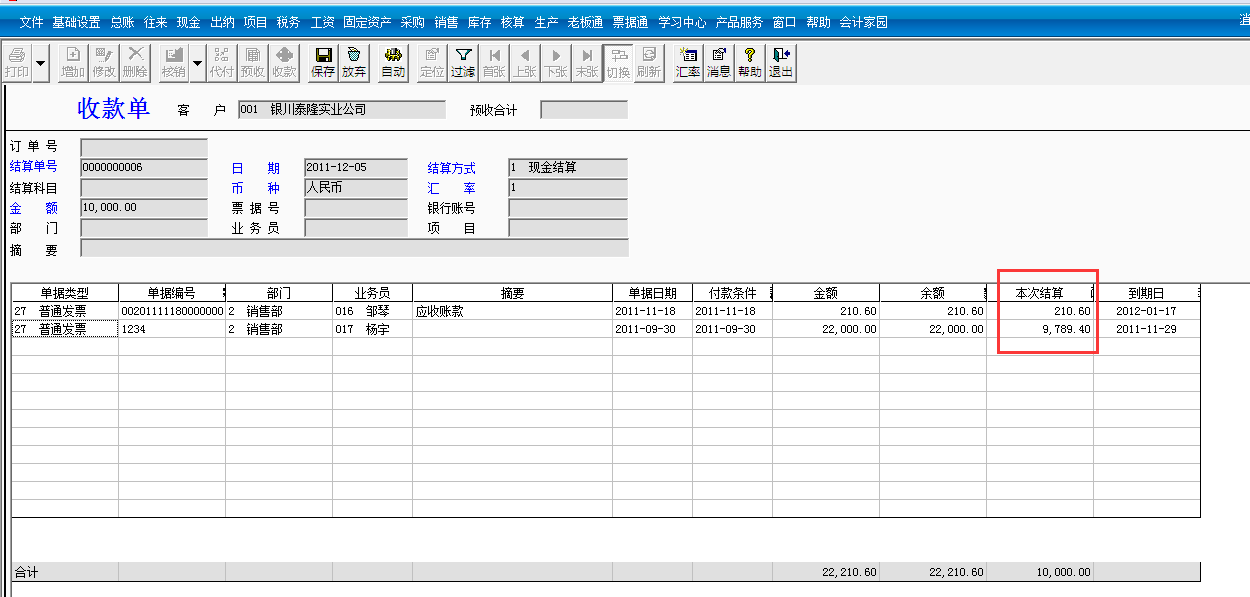Toggle the 切换 (Switch) toolbar button
The image size is (1250, 597).
coord(618,62)
